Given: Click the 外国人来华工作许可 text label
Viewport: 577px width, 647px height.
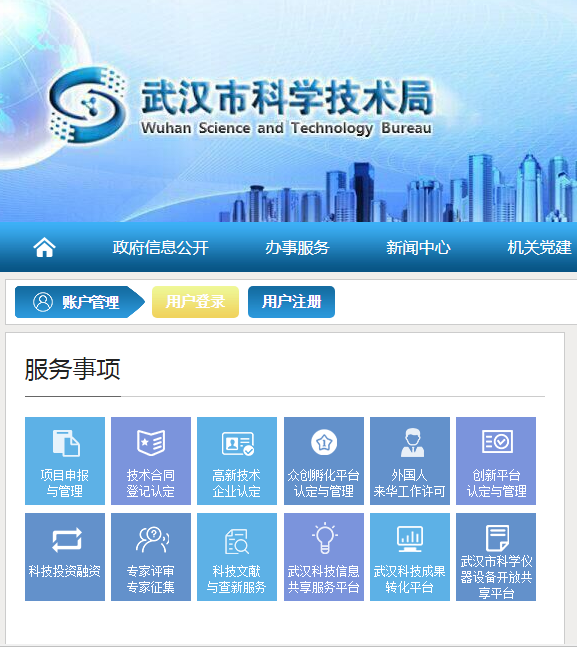Looking at the screenshot, I should tap(409, 483).
